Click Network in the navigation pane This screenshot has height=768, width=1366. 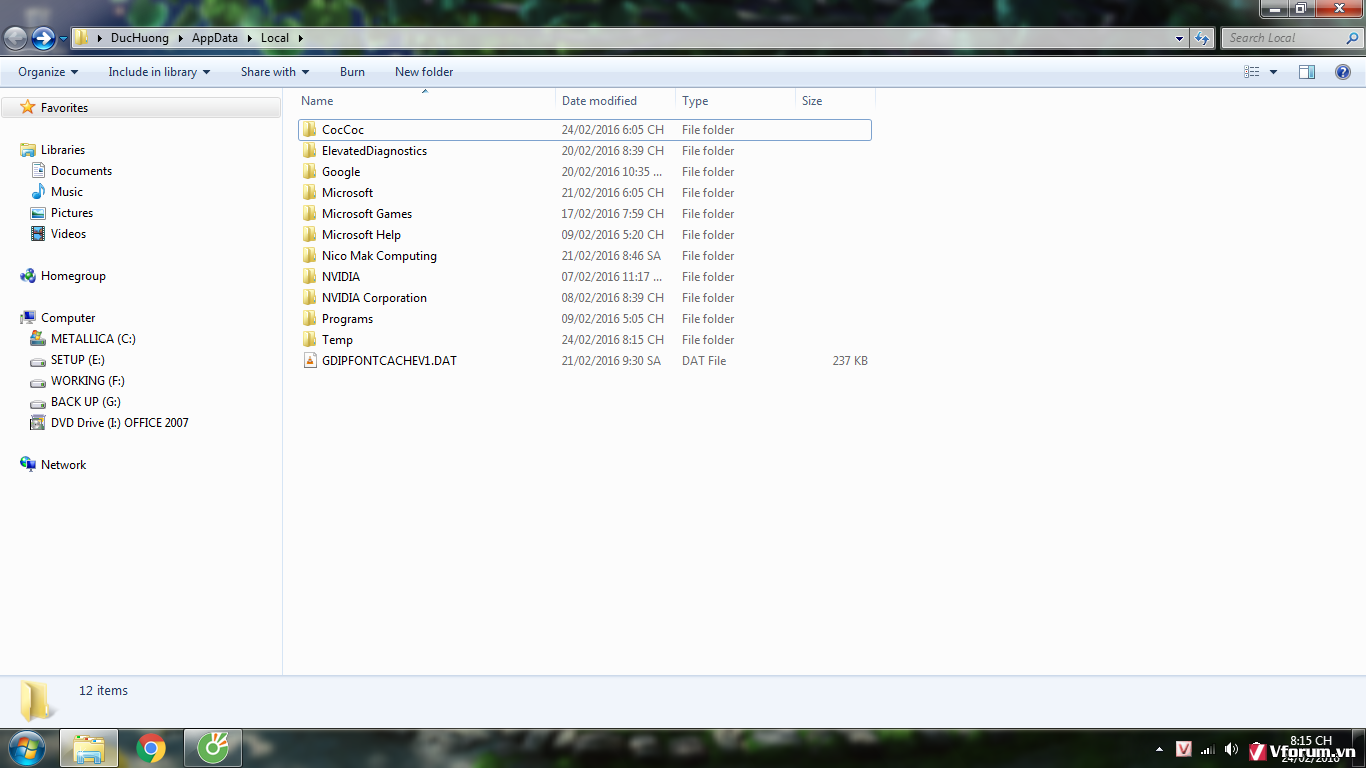point(63,465)
